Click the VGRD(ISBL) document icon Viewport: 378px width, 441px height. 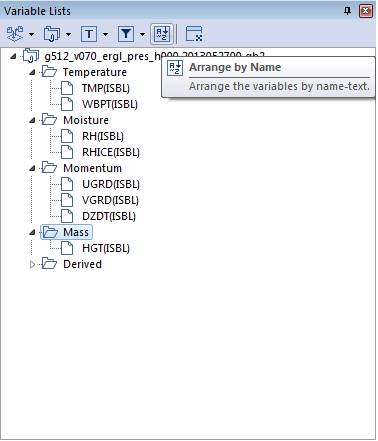point(67,200)
